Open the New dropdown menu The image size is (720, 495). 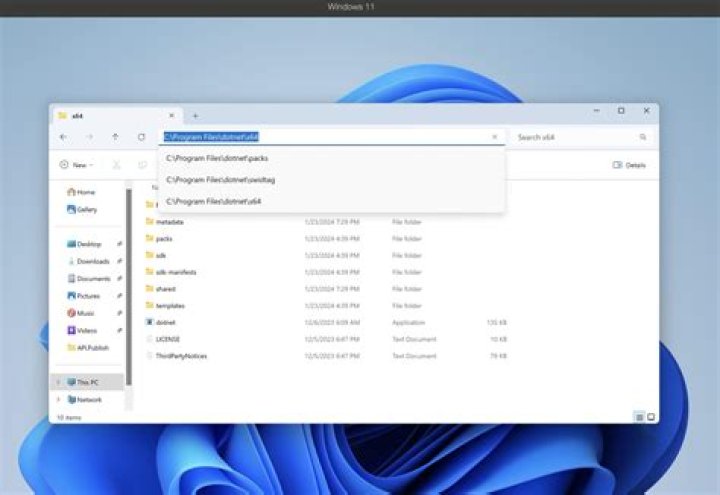[77, 165]
